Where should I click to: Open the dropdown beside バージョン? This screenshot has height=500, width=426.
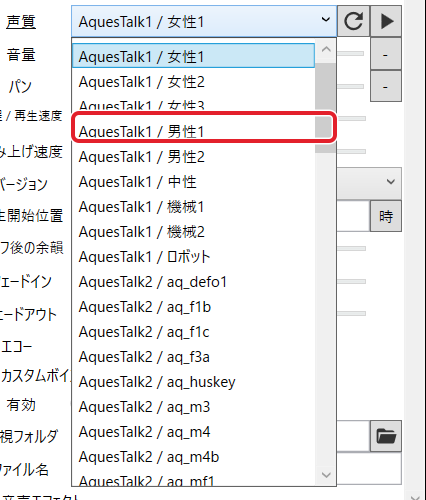tap(369, 182)
